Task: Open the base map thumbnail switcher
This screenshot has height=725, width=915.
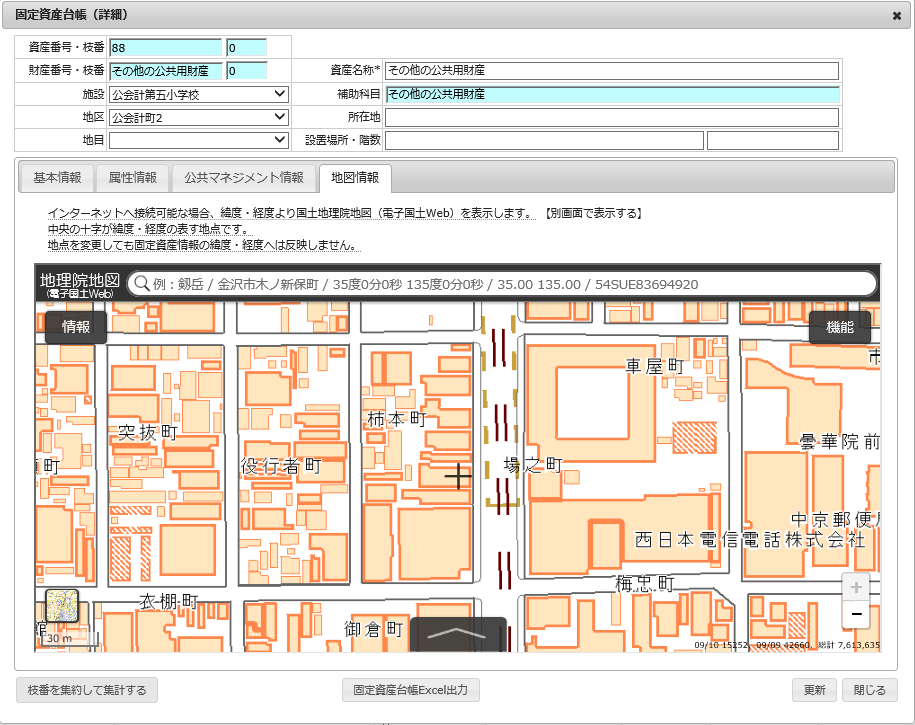Action: pyautogui.click(x=62, y=605)
